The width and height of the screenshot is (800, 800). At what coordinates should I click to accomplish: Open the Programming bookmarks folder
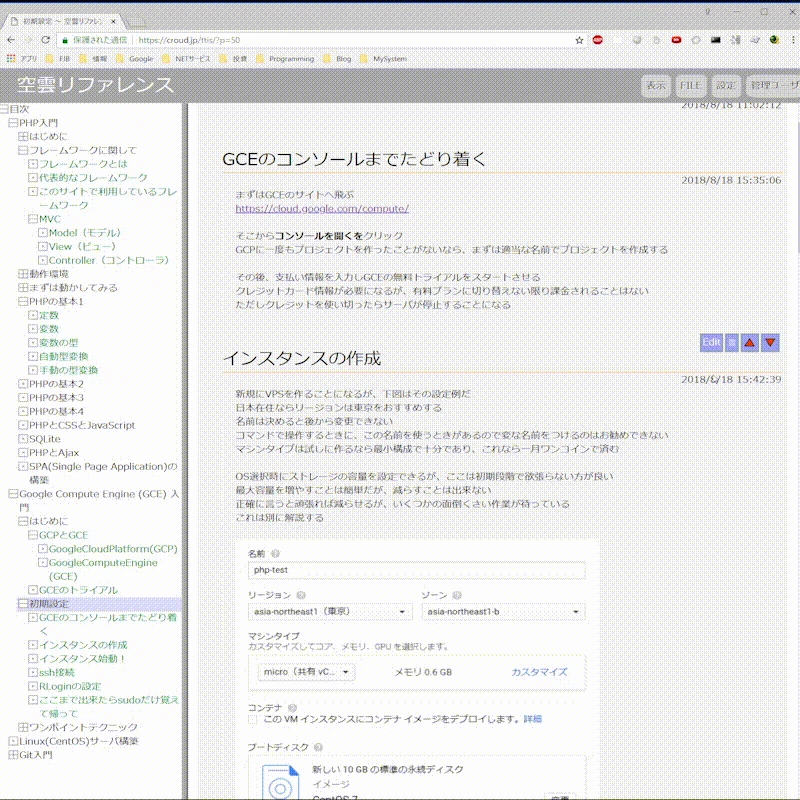pyautogui.click(x=285, y=59)
